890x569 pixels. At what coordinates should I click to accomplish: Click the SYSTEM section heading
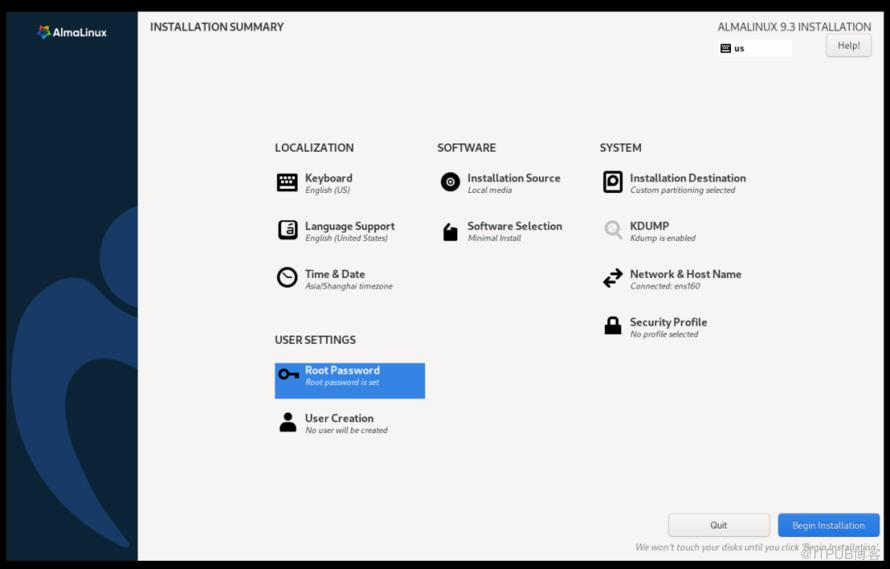(620, 148)
